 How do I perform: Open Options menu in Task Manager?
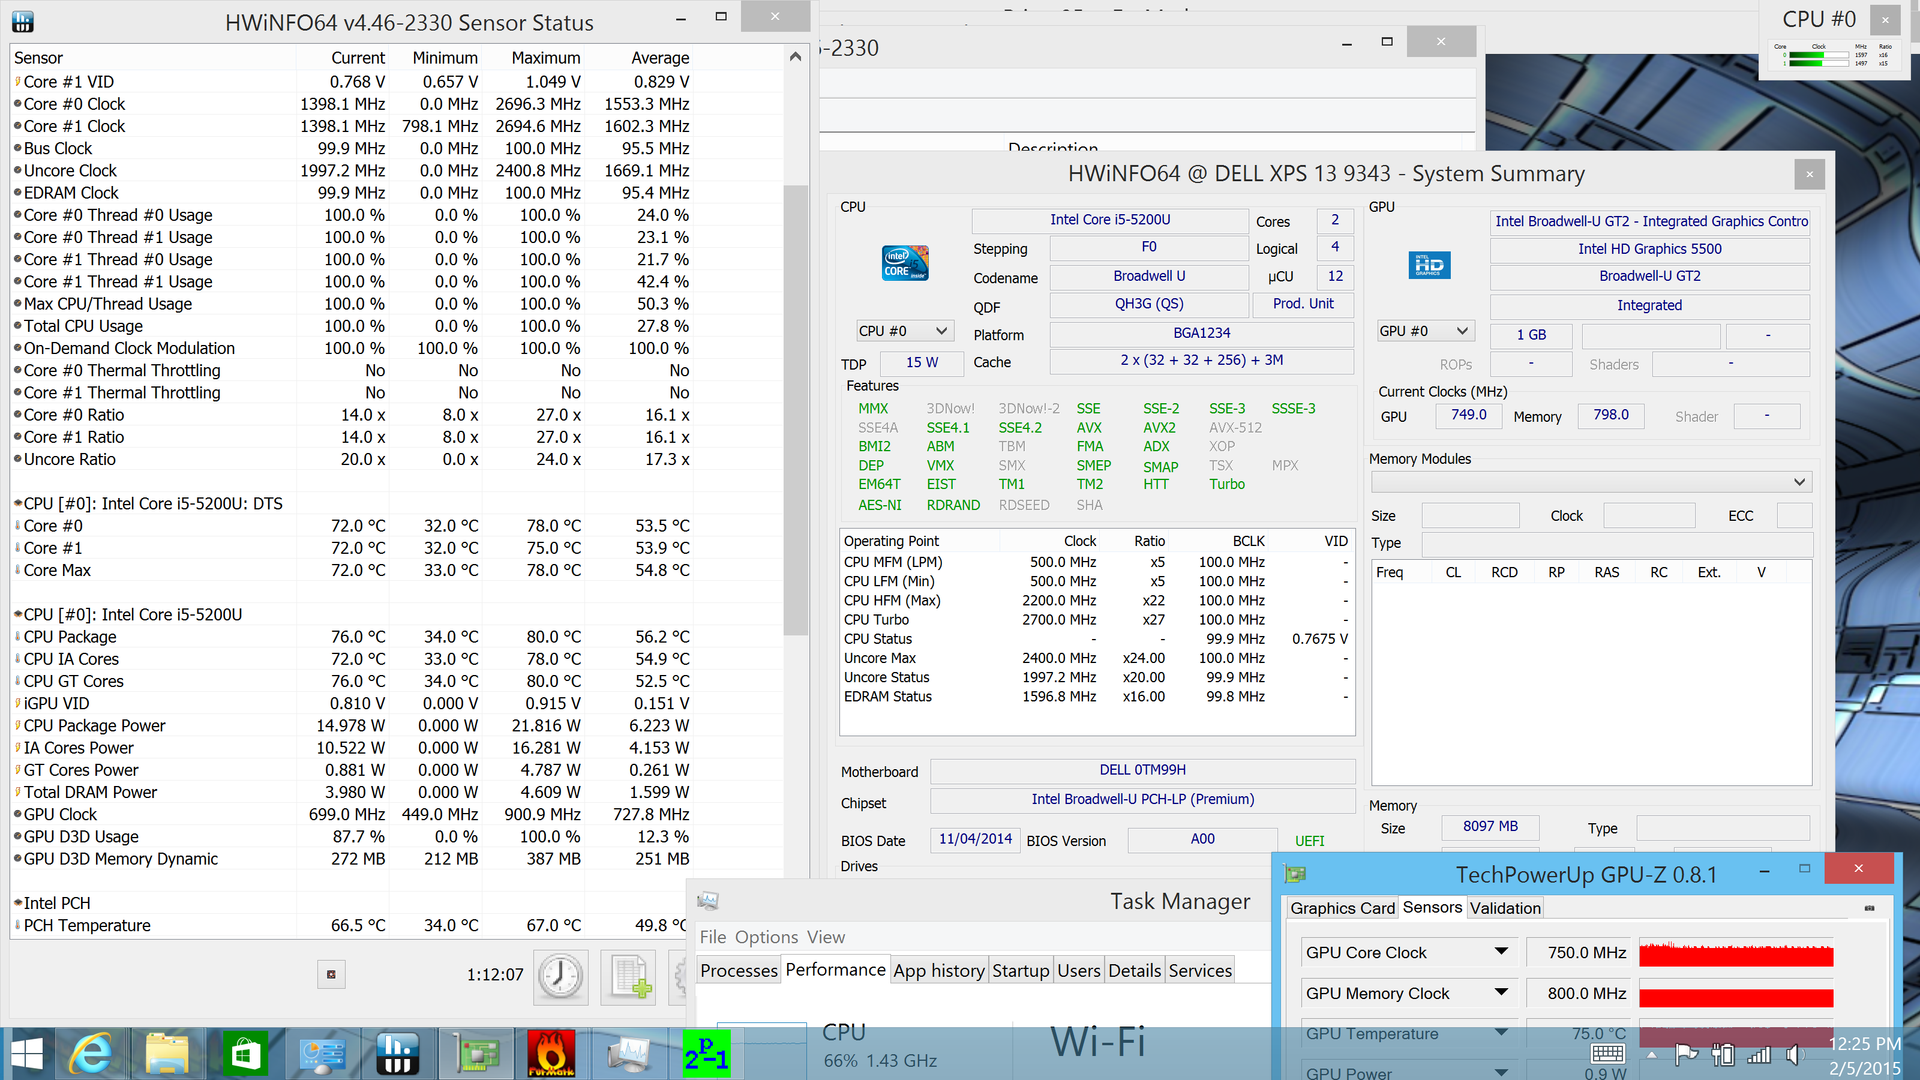coord(766,937)
